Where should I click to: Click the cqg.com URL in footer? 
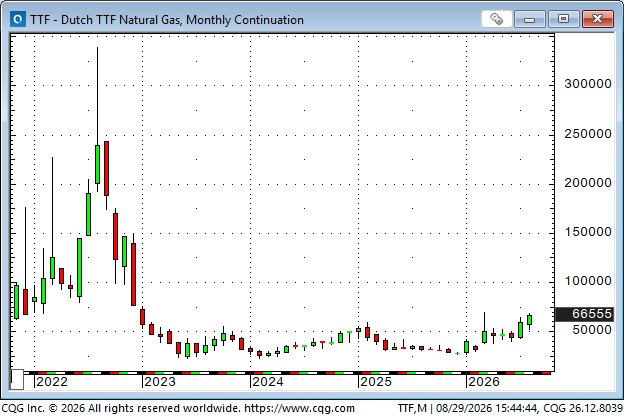pos(299,408)
